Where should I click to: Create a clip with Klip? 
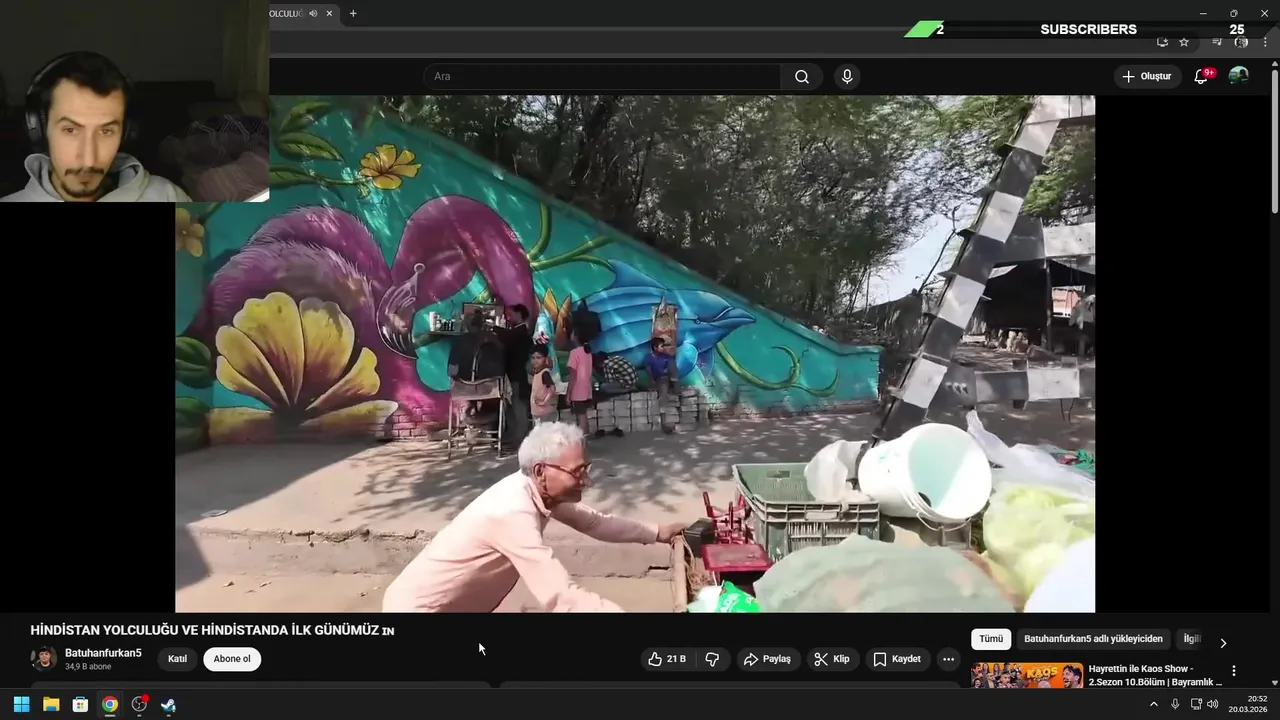point(832,659)
